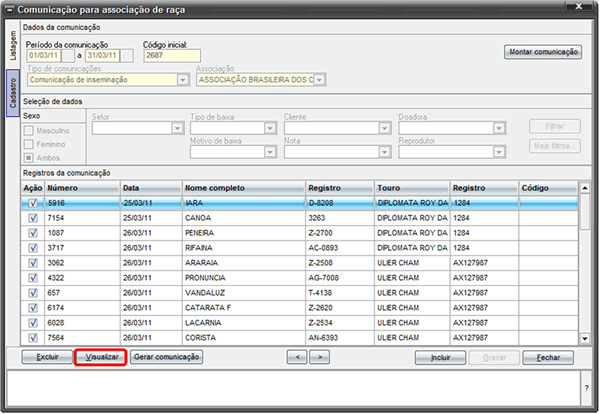Sort by the Código column header

[548, 188]
